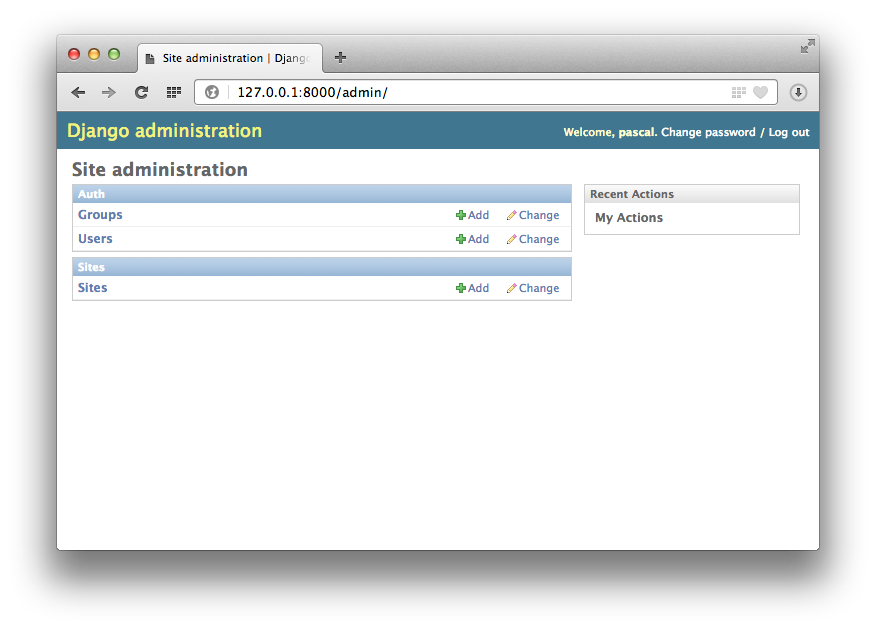The height and width of the screenshot is (629, 876).
Task: Click Add text link for Groups
Action: [478, 215]
